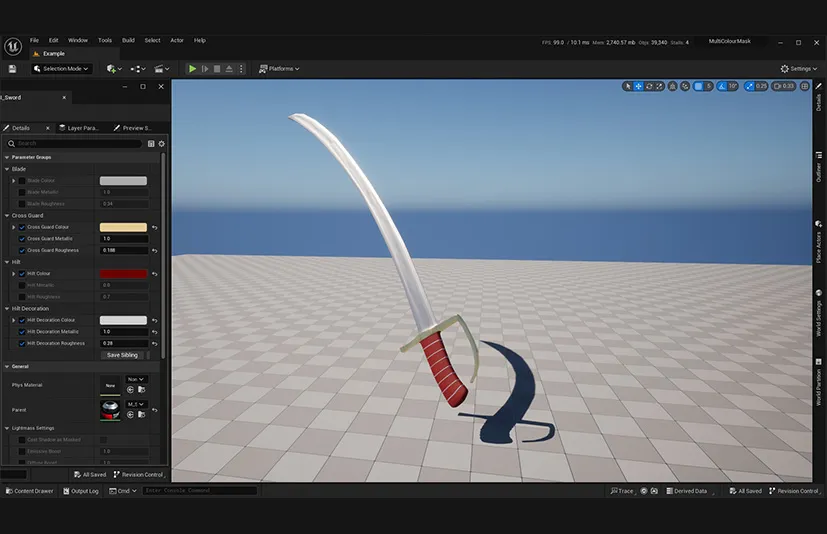Click the Details panel search field
The width and height of the screenshot is (827, 534).
click(74, 144)
